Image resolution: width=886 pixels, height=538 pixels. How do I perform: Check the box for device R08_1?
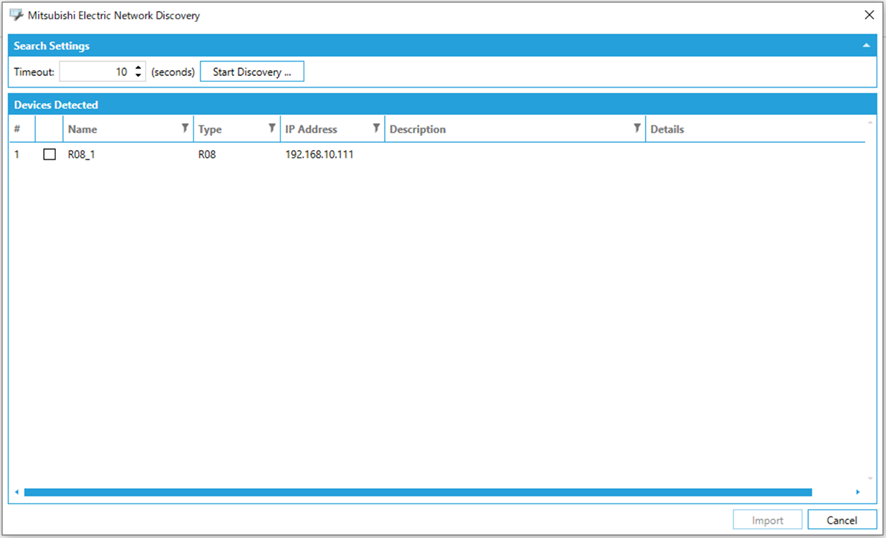point(49,155)
